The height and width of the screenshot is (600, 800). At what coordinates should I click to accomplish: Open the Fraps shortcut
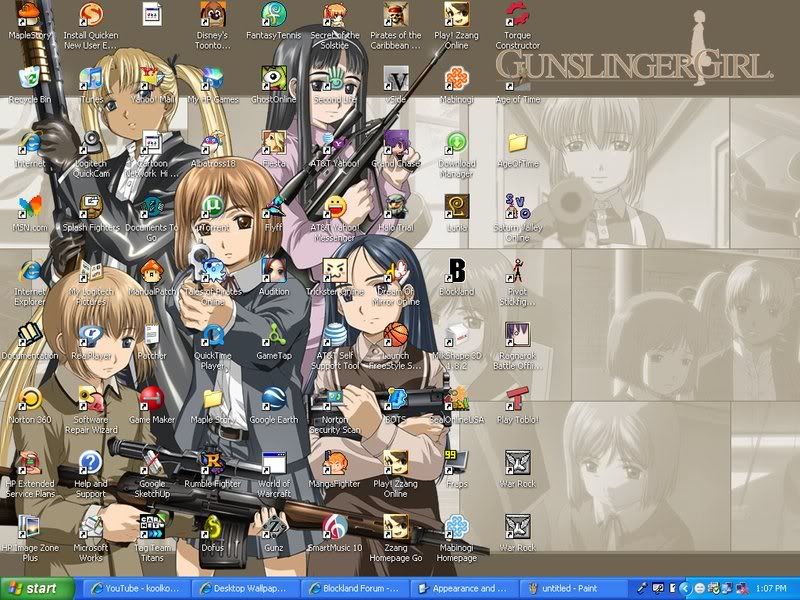[x=457, y=463]
